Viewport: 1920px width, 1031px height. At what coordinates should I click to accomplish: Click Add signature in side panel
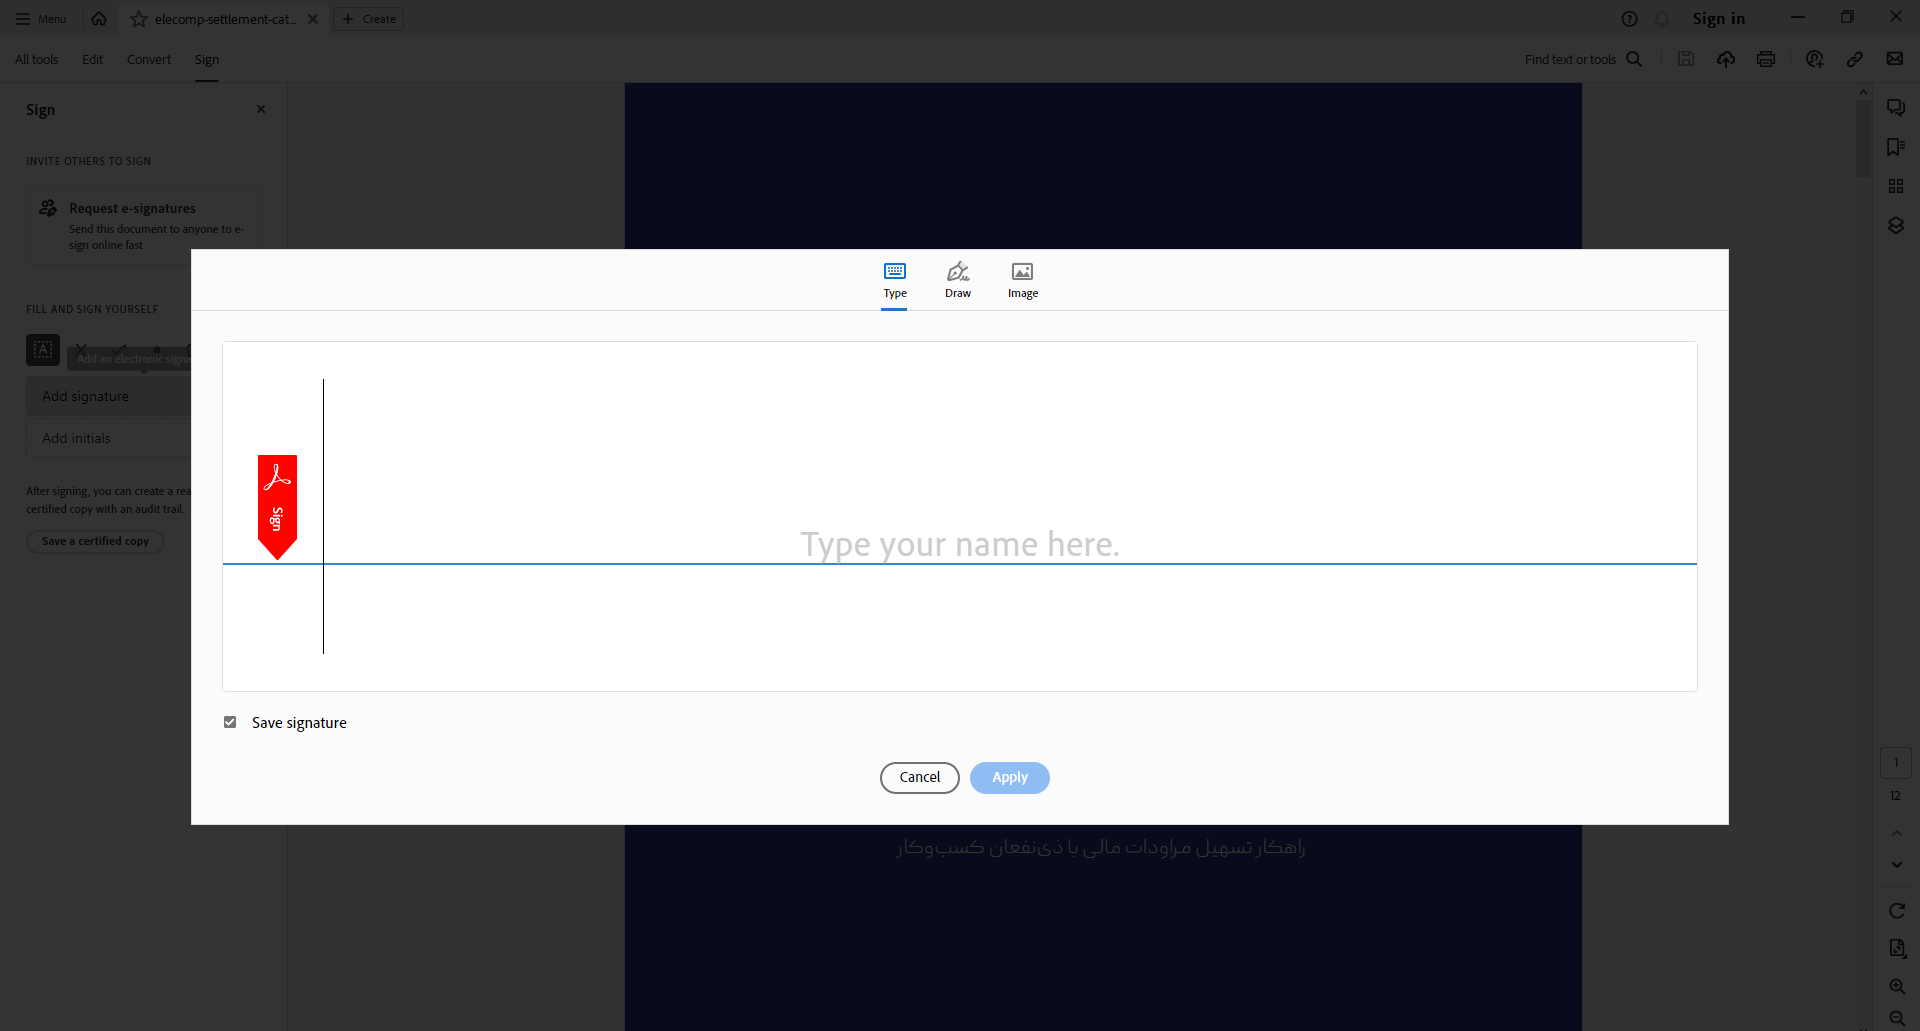pyautogui.click(x=109, y=396)
